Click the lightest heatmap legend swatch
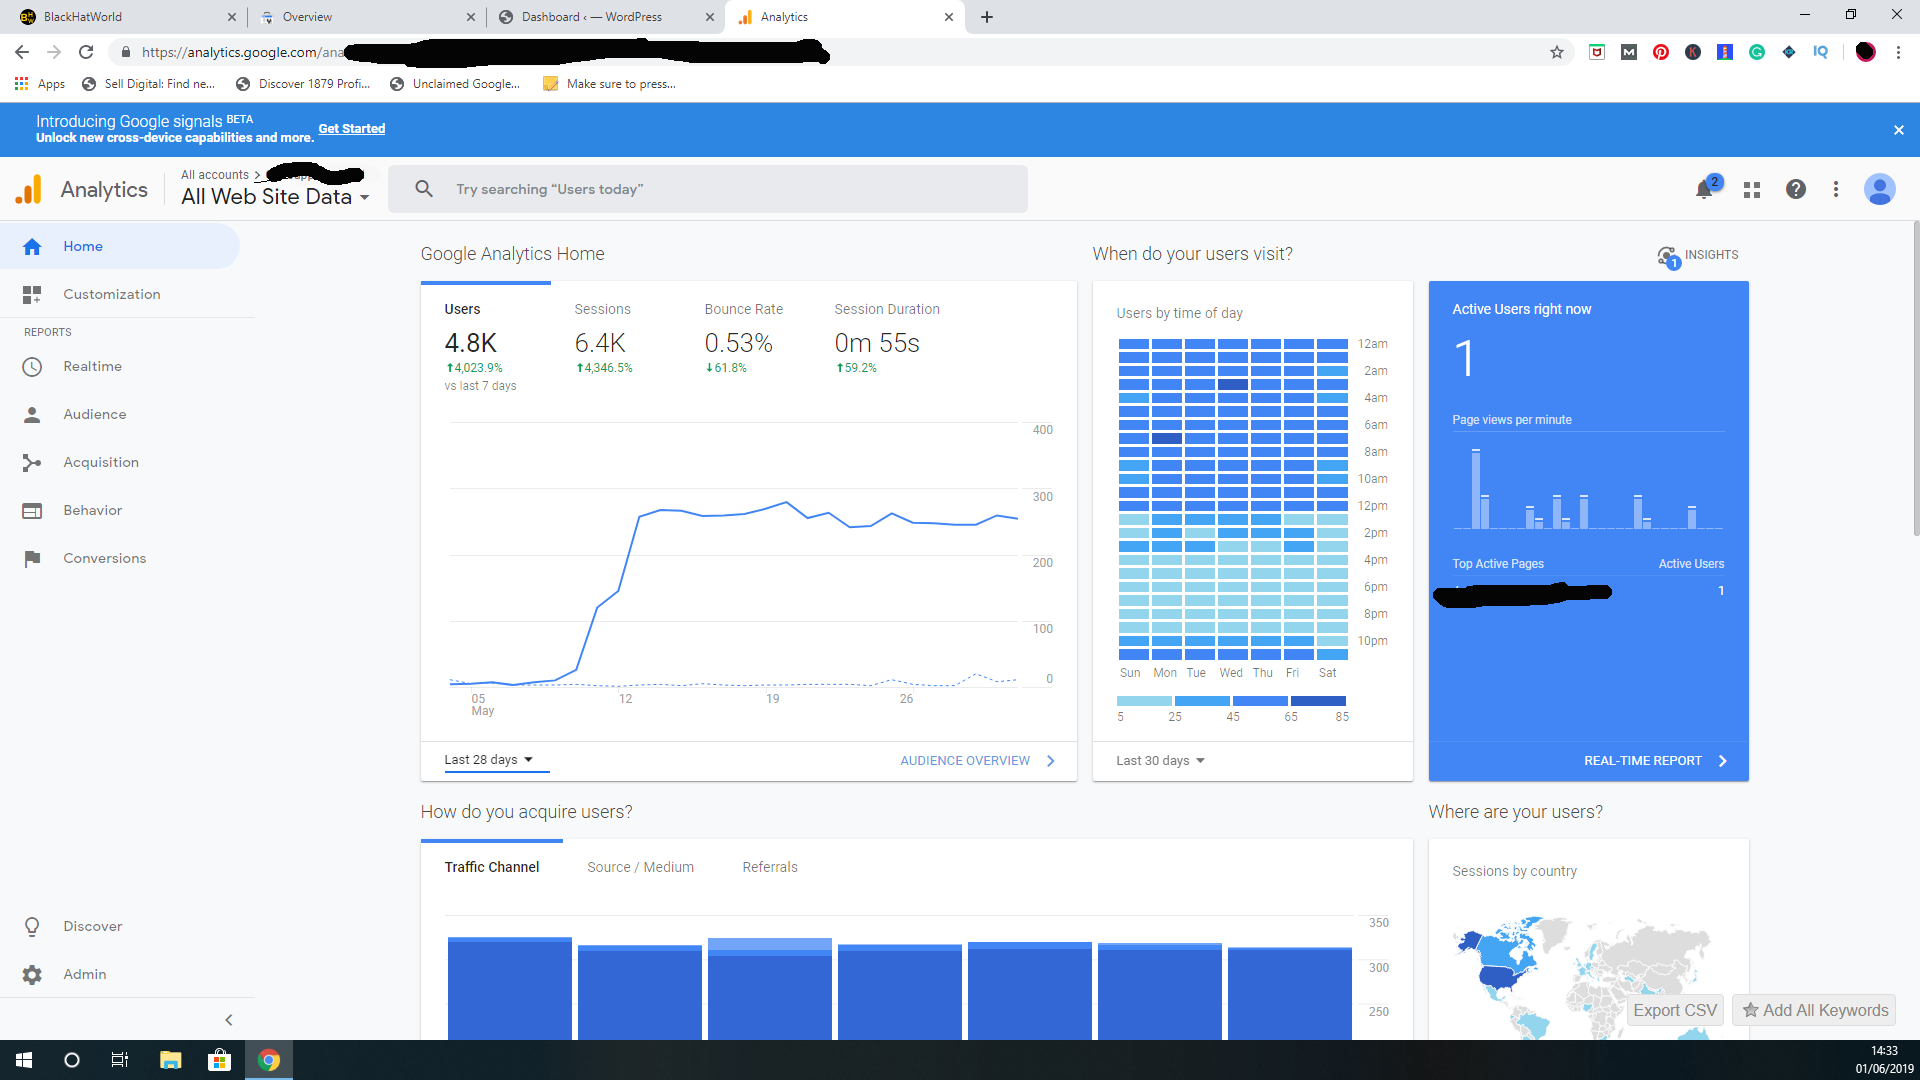This screenshot has height=1080, width=1920. (1144, 701)
